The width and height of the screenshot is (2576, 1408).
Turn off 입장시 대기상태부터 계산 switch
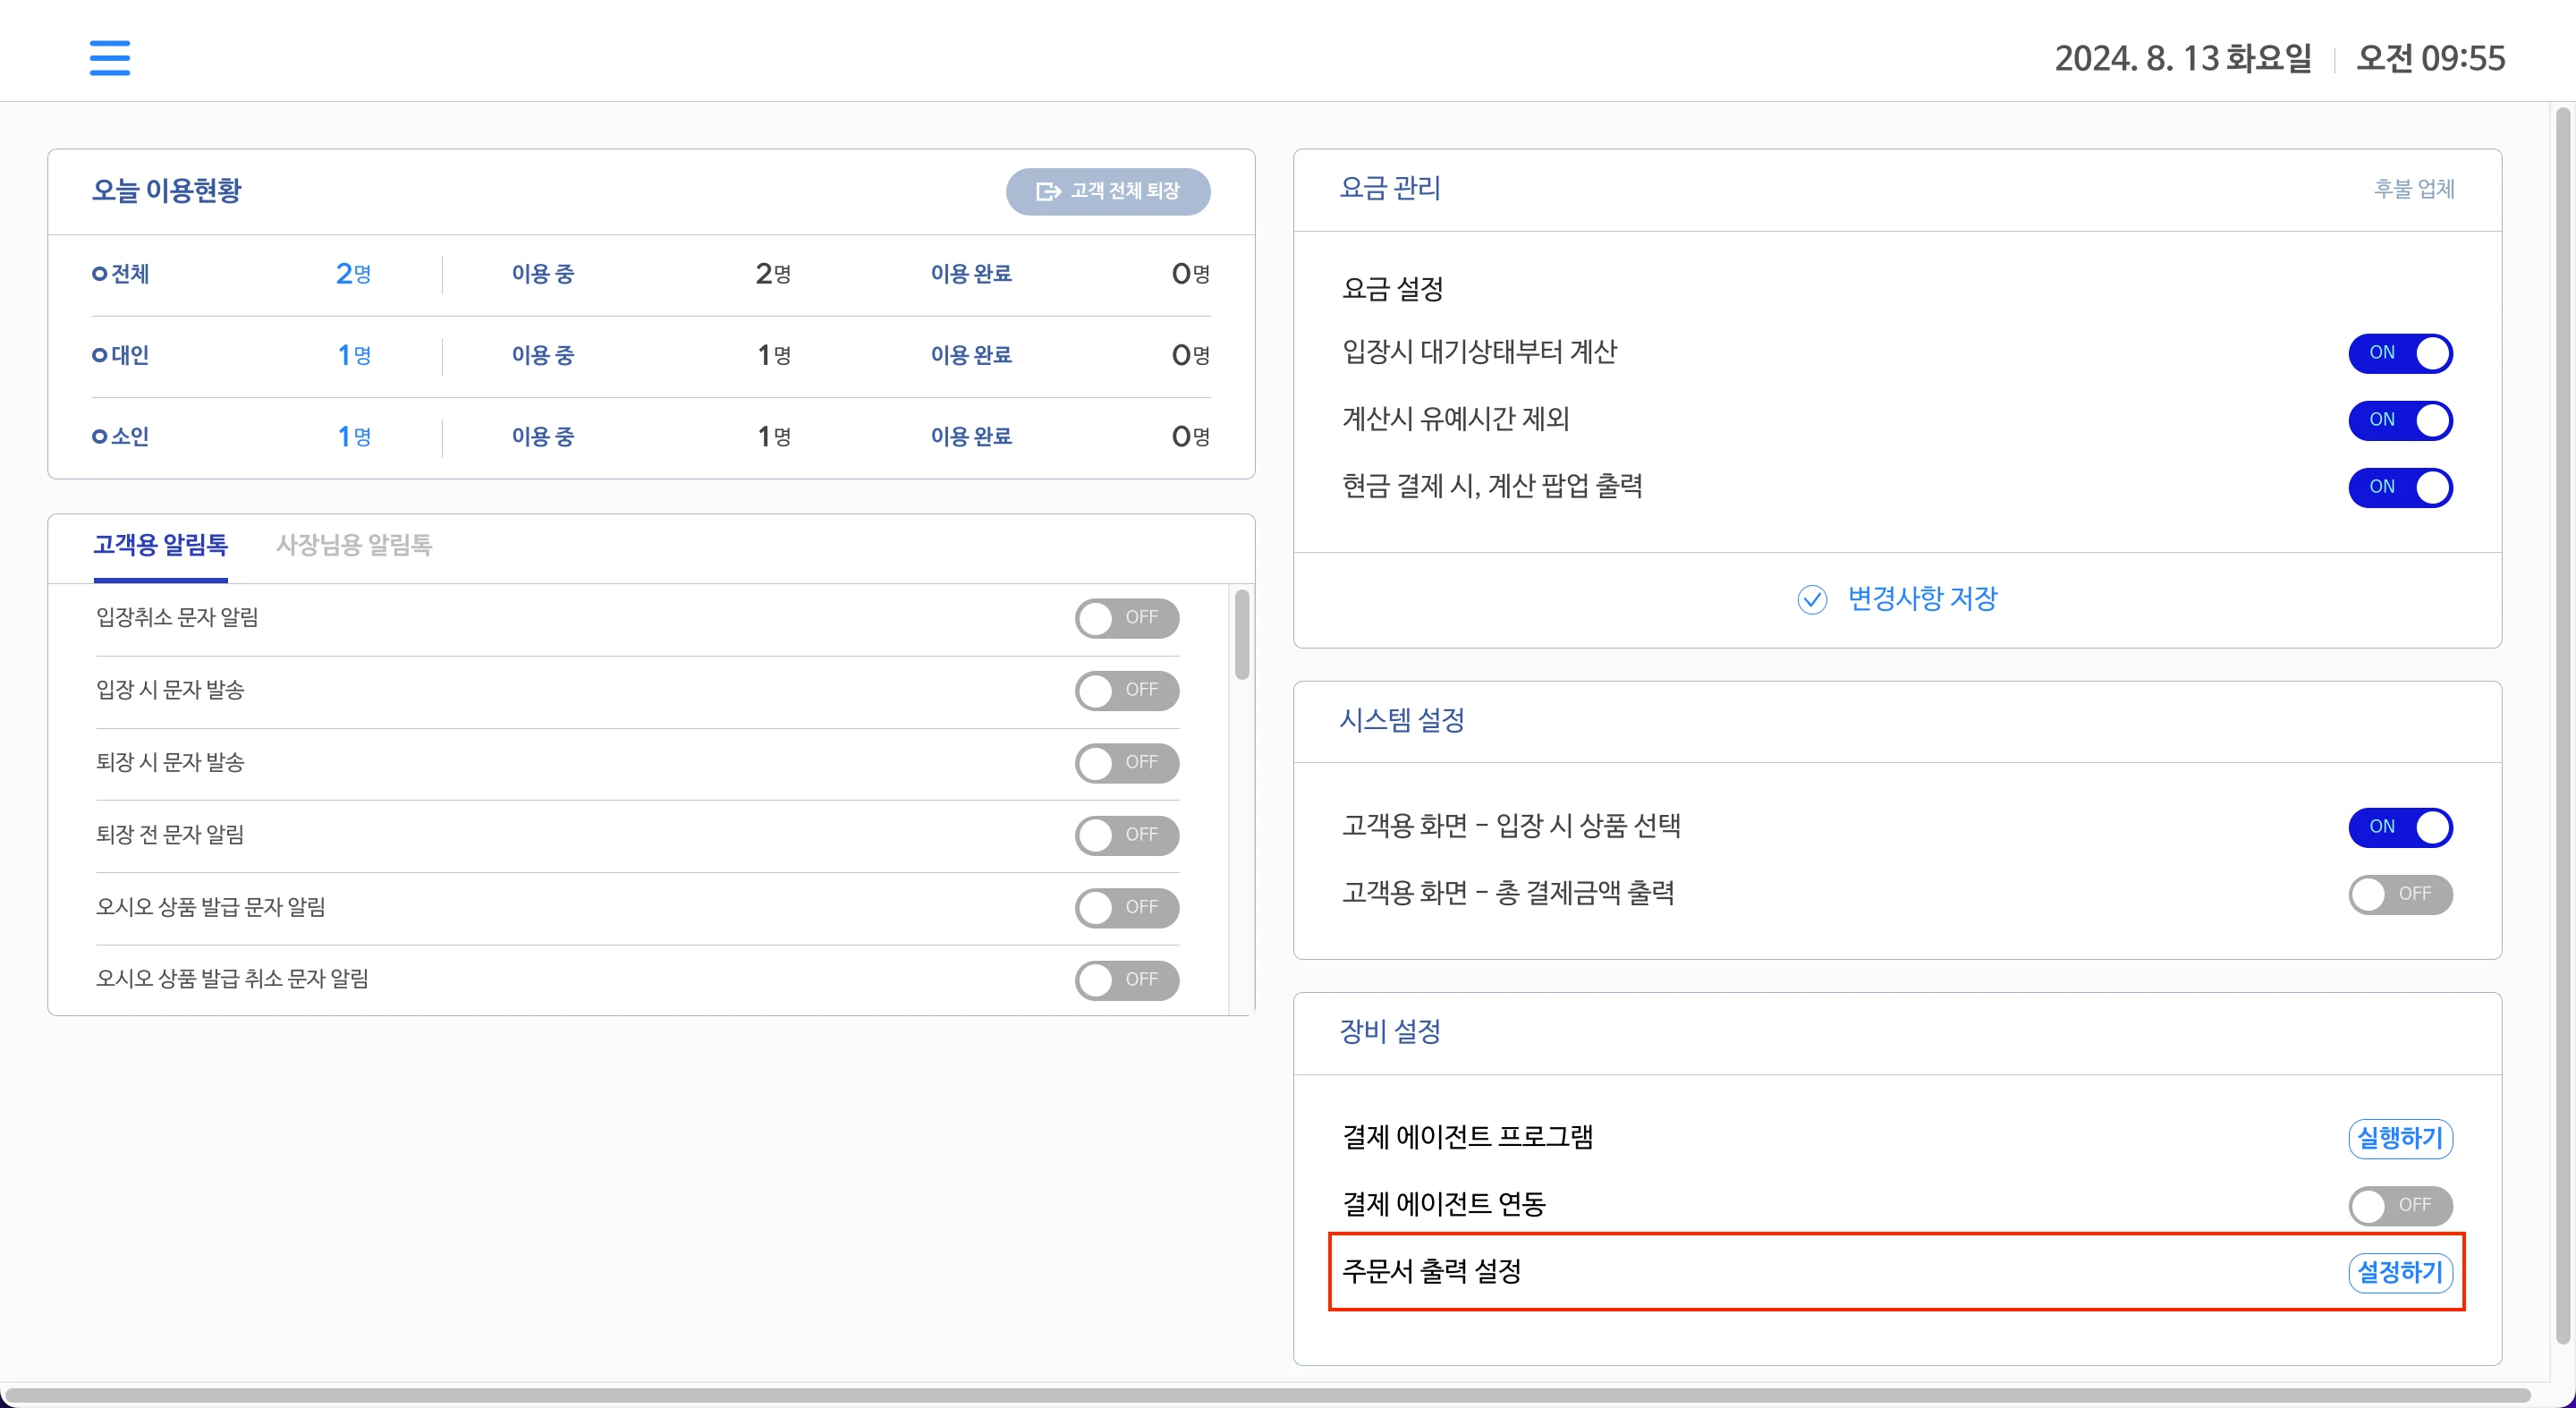[2400, 353]
